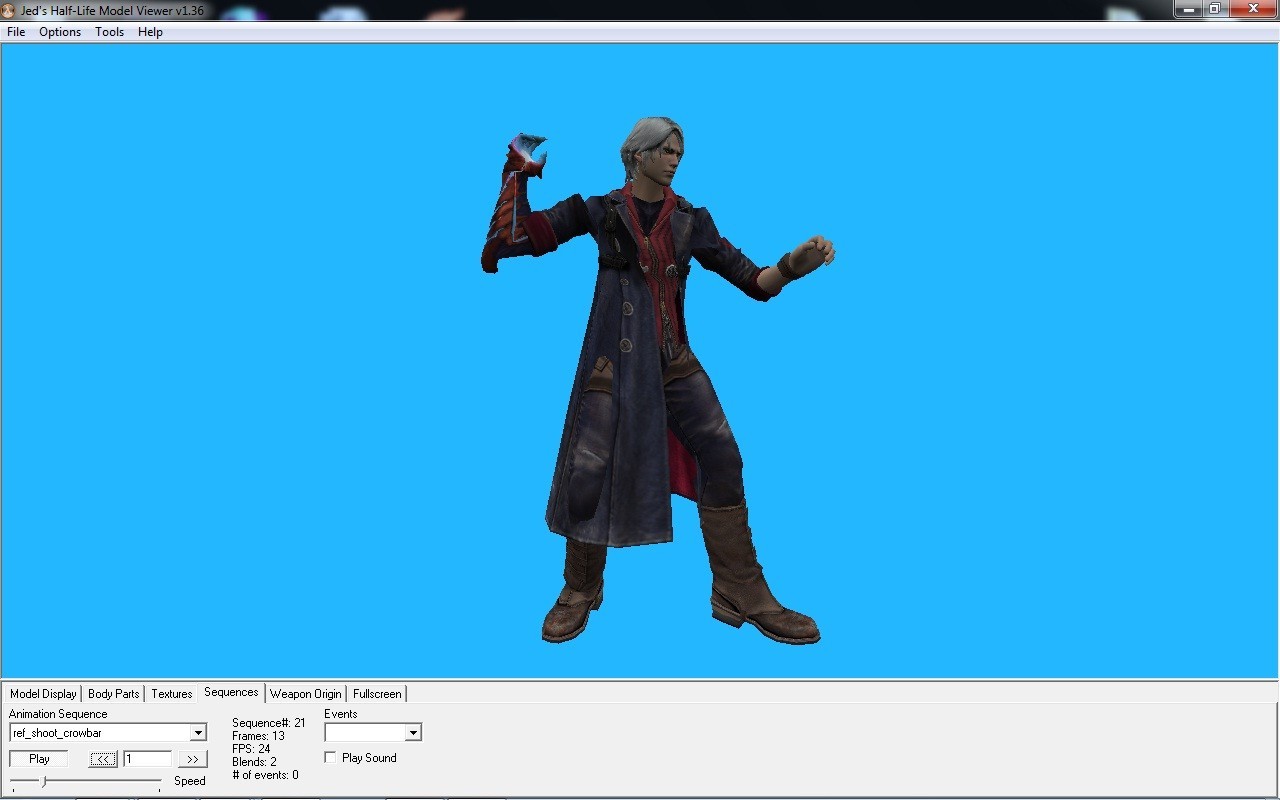
Task: Open the Fullscreen tab
Action: [377, 693]
